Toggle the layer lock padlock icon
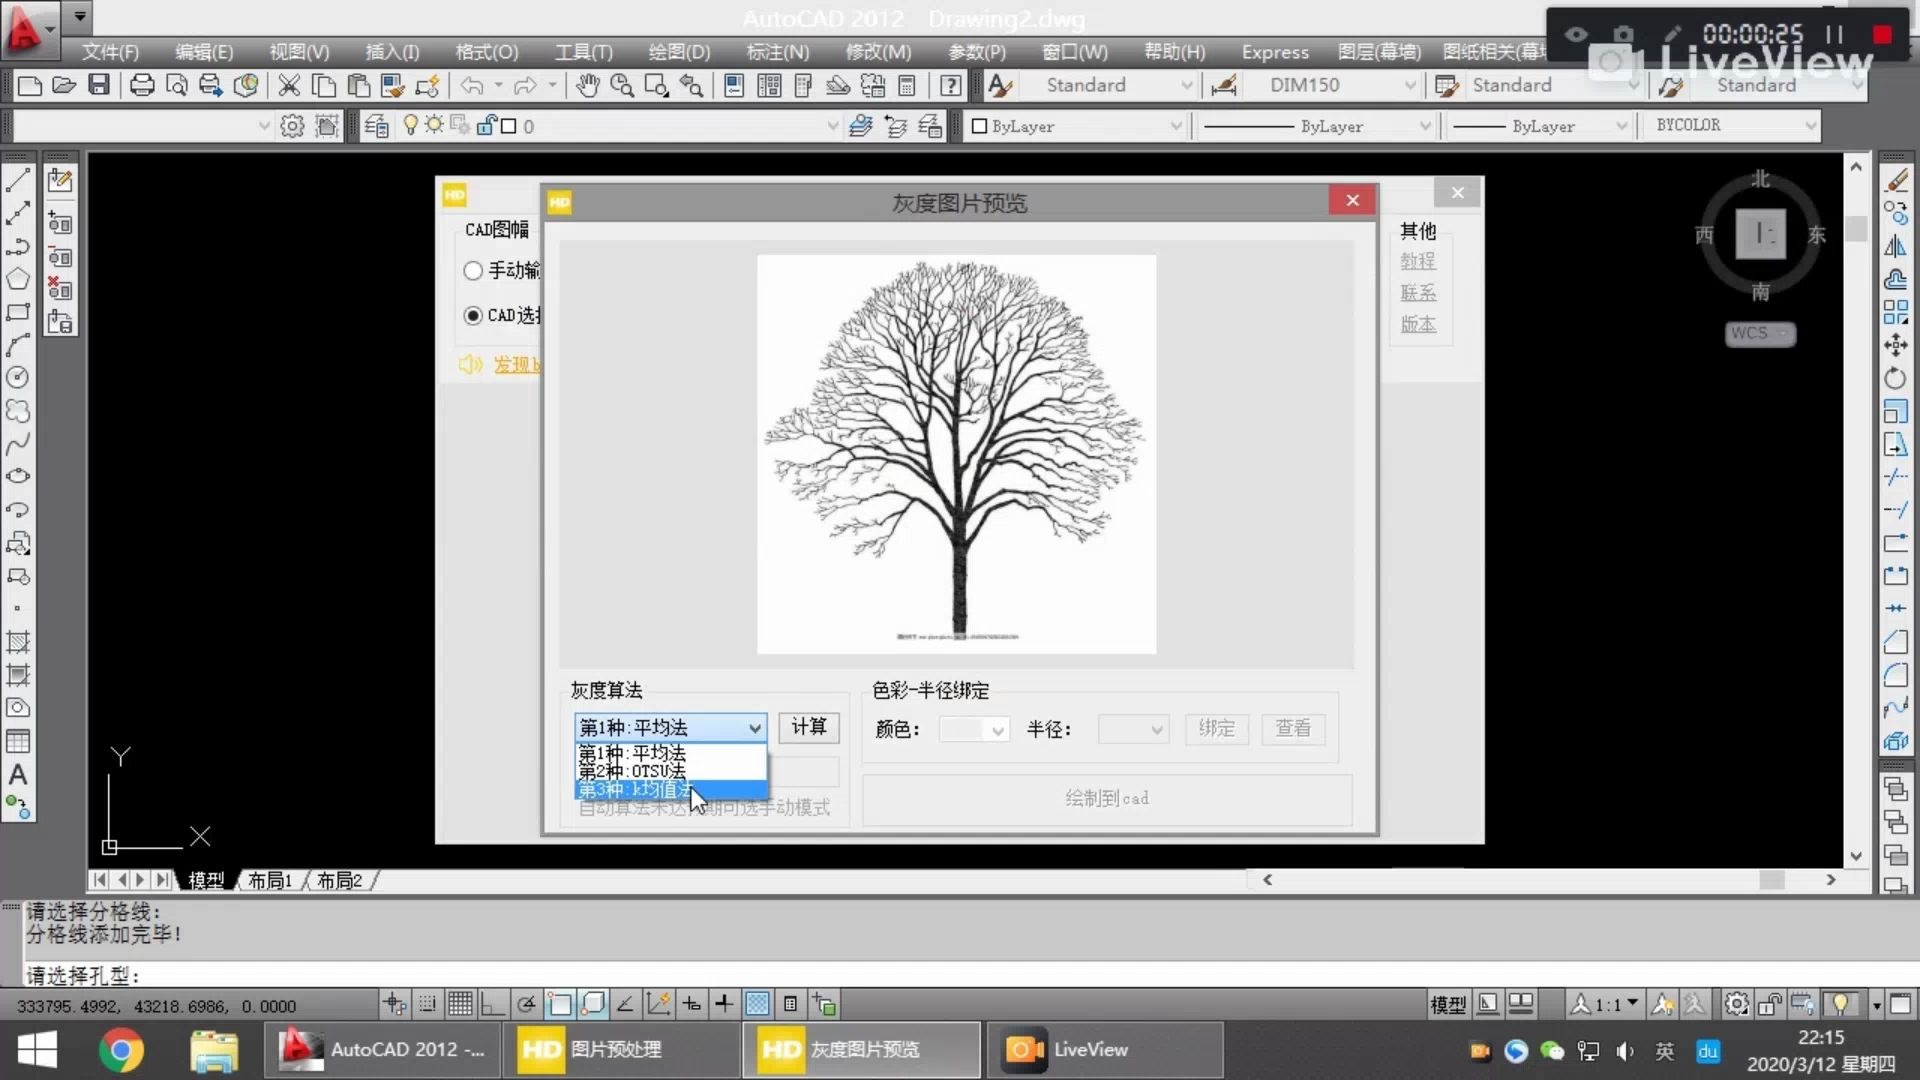 (487, 126)
